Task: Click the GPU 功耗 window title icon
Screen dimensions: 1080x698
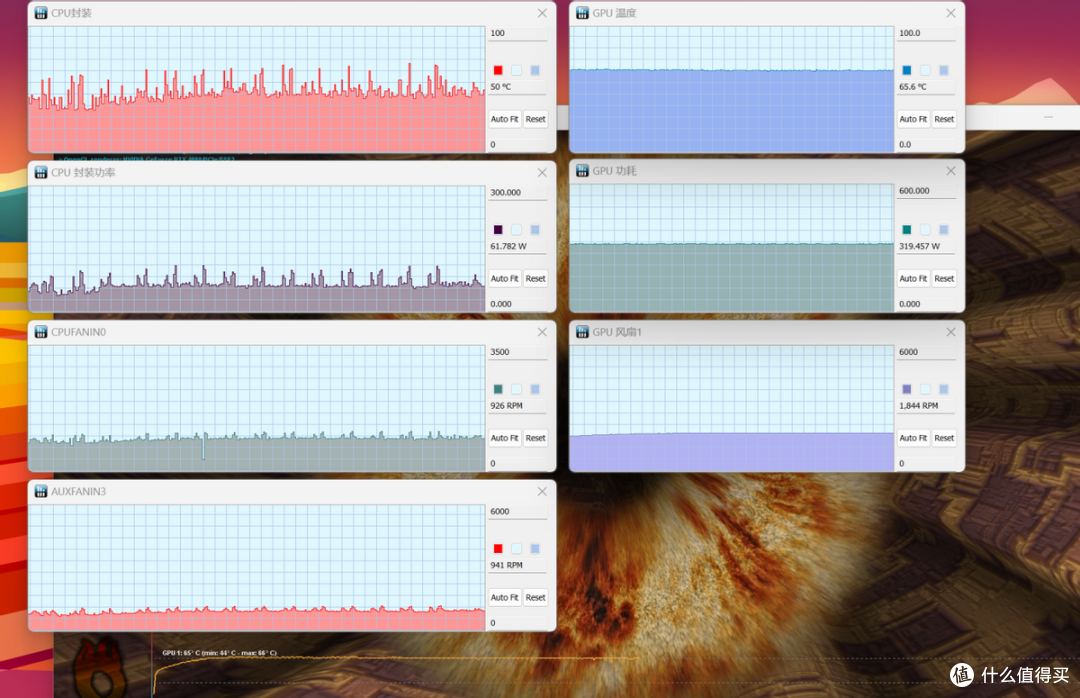Action: [x=582, y=171]
